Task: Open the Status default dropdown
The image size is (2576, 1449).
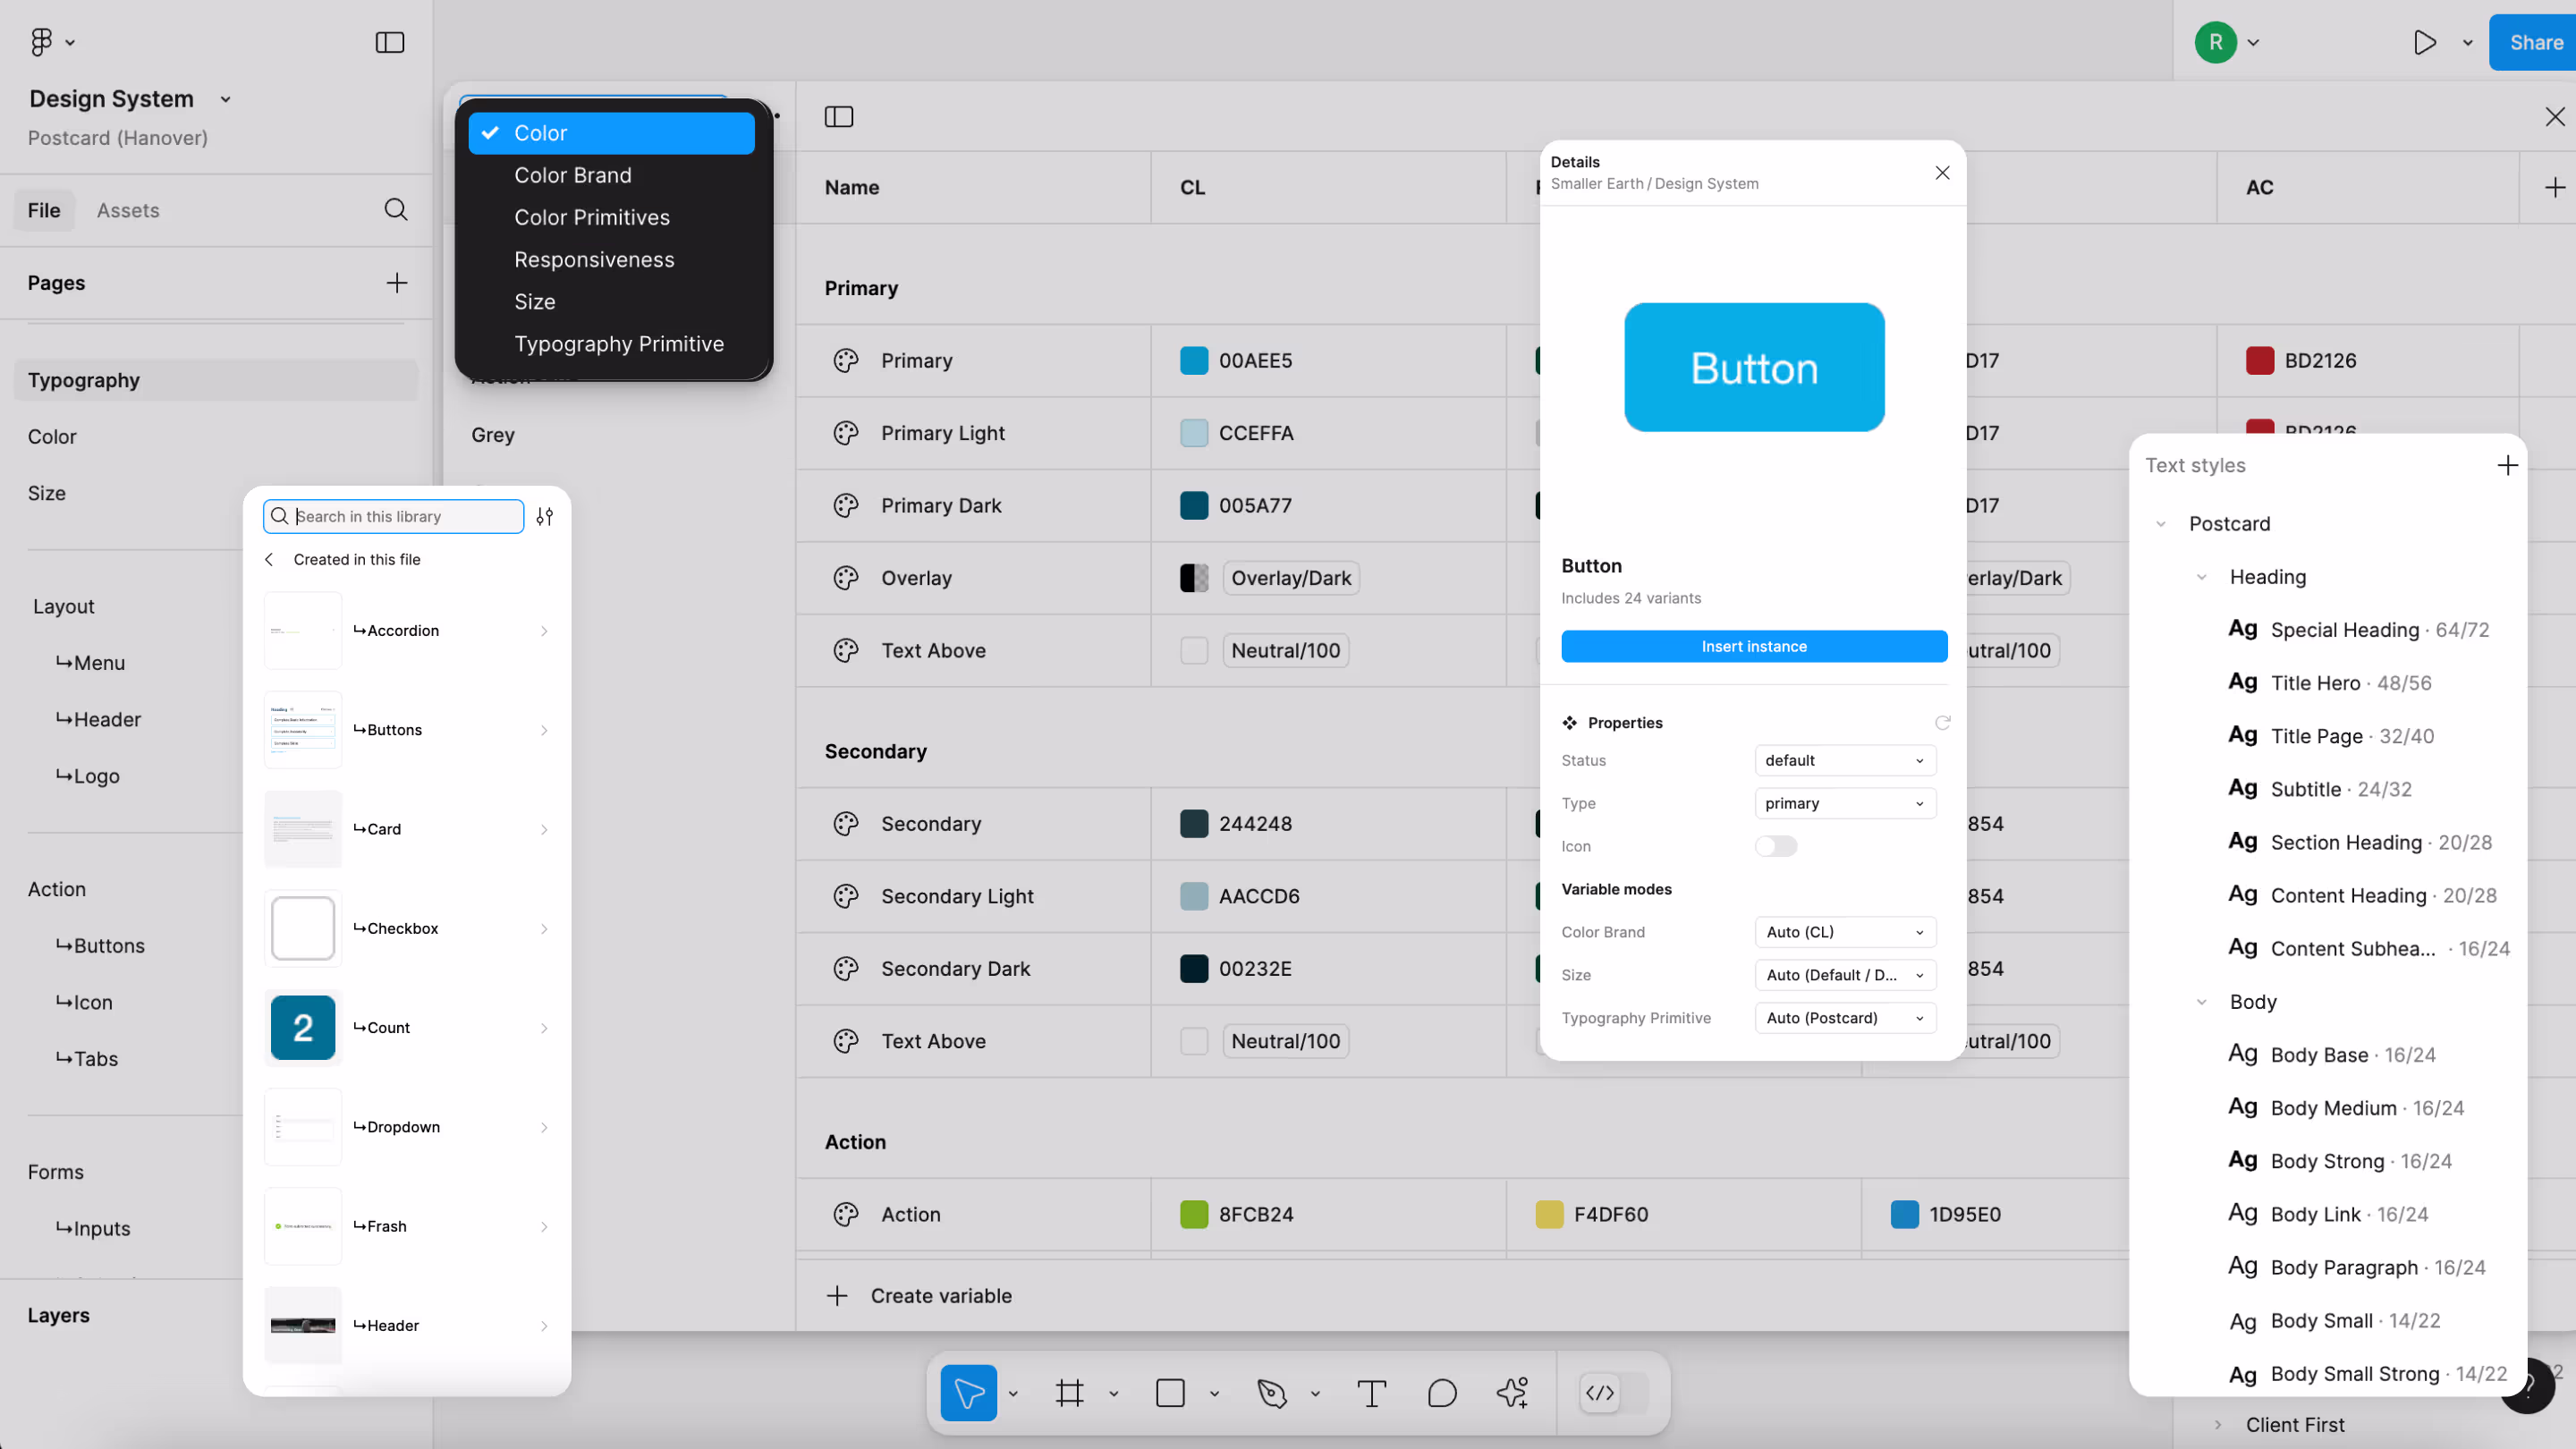Action: (x=1844, y=760)
